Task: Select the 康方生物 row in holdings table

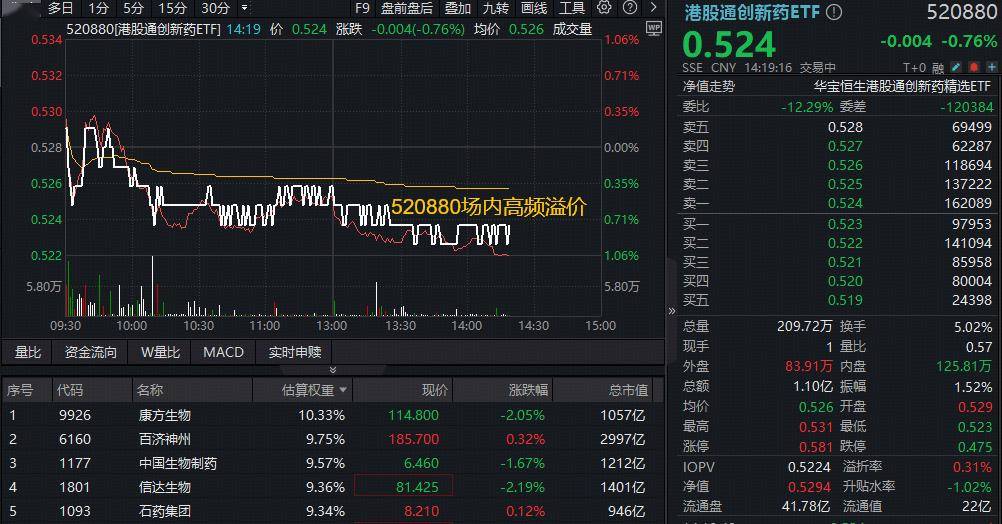Action: (164, 415)
